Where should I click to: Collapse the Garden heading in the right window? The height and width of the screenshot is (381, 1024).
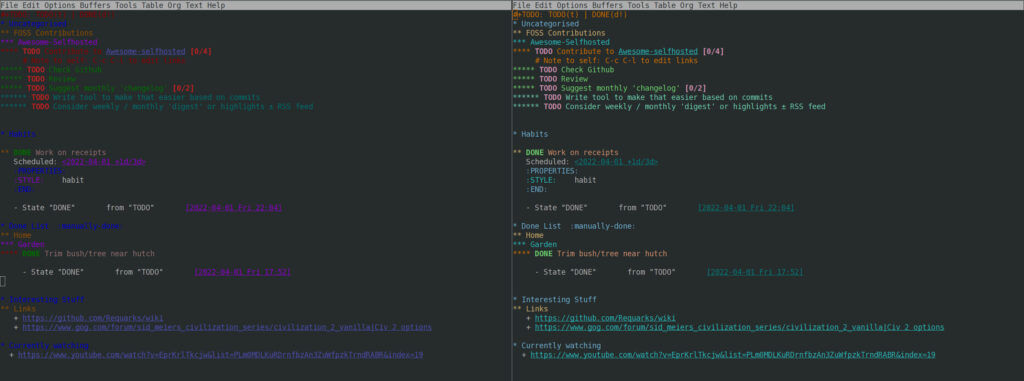tap(535, 244)
